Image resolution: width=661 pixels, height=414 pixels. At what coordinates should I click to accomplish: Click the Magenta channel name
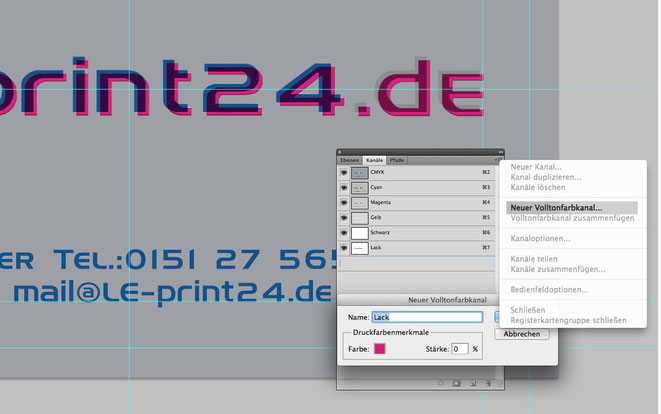pos(380,202)
